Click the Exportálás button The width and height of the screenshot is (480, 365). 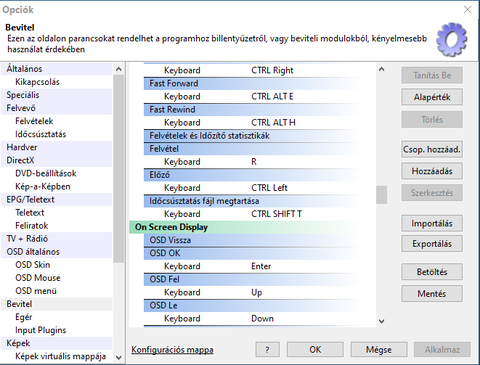point(432,244)
